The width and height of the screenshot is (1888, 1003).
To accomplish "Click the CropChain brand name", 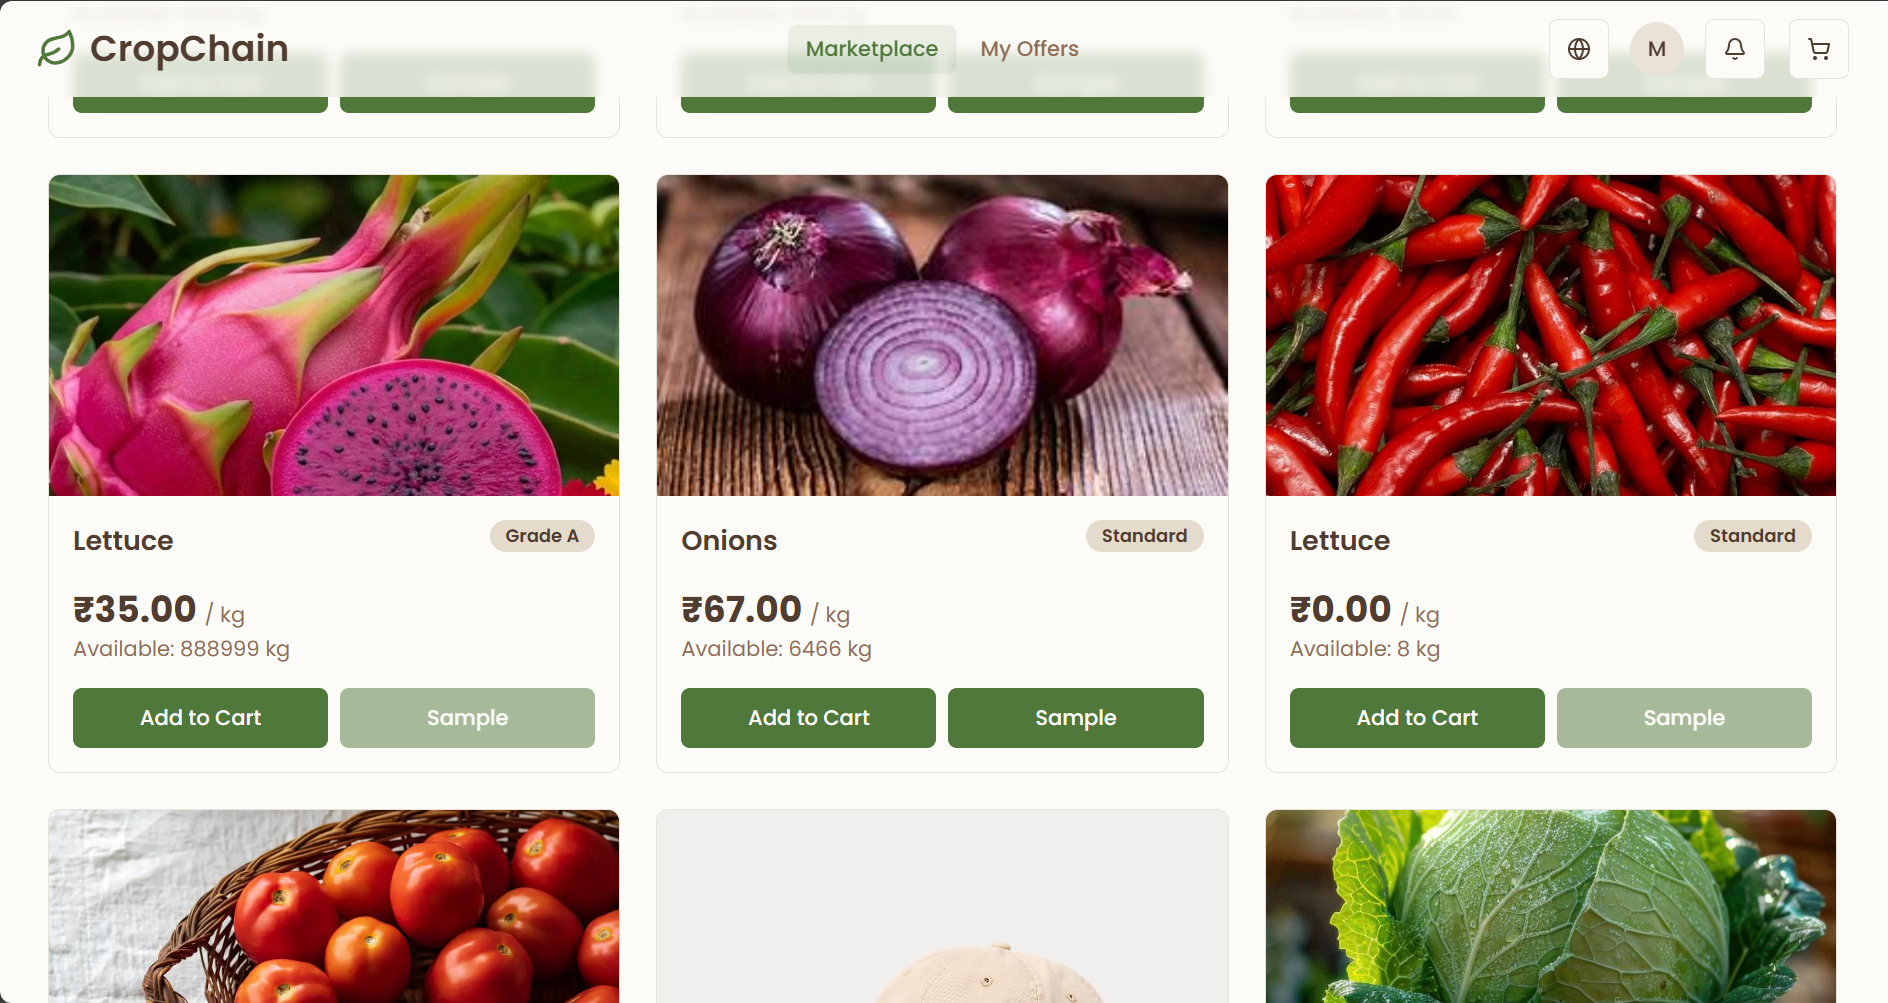I will pos(189,48).
